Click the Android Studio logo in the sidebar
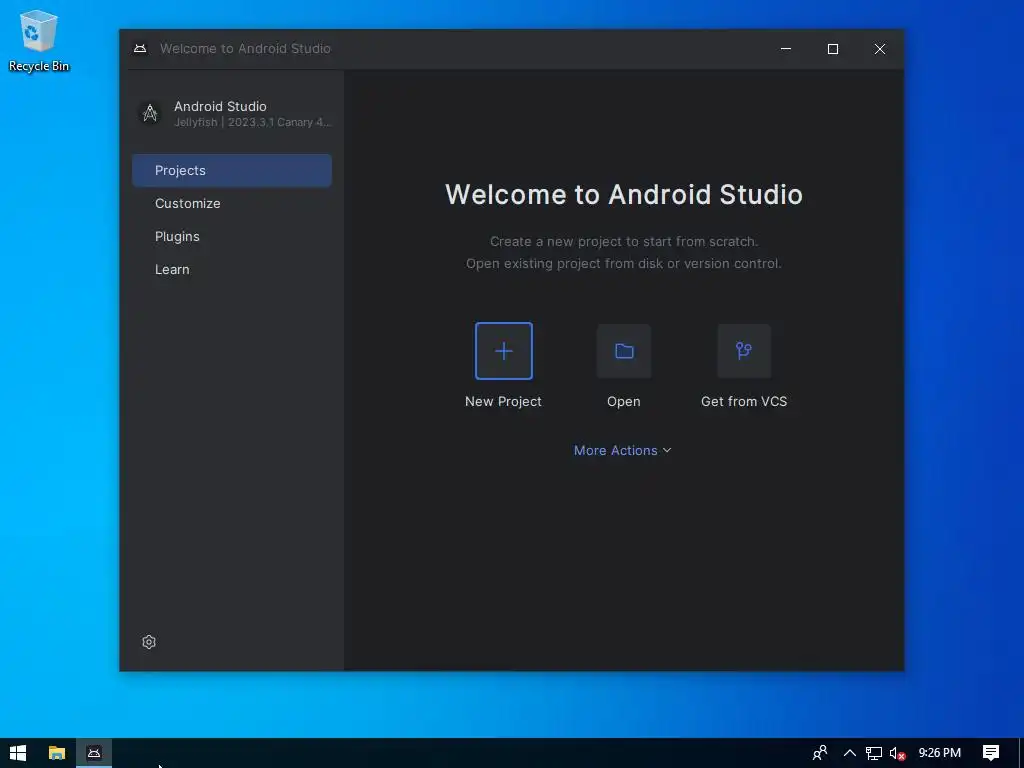The image size is (1024, 768). pyautogui.click(x=150, y=113)
